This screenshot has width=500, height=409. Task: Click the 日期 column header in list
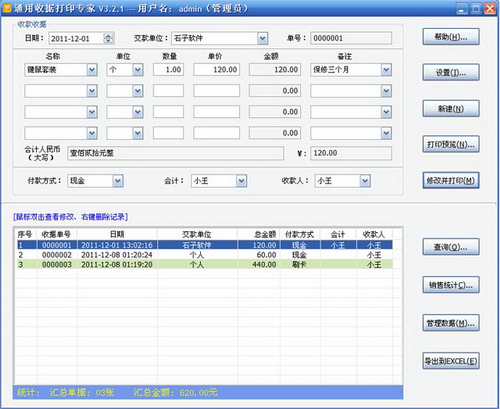(117, 234)
